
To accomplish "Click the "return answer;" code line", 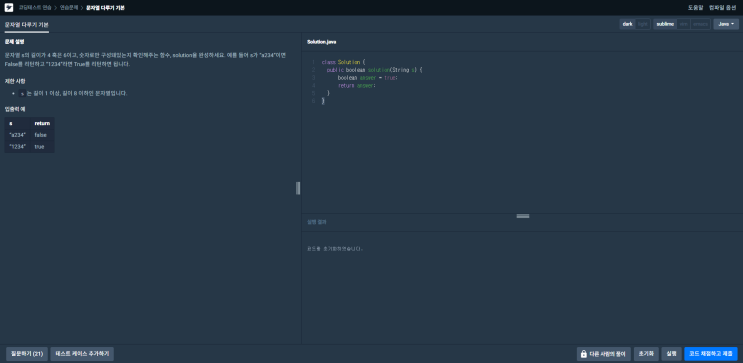I will pyautogui.click(x=357, y=86).
